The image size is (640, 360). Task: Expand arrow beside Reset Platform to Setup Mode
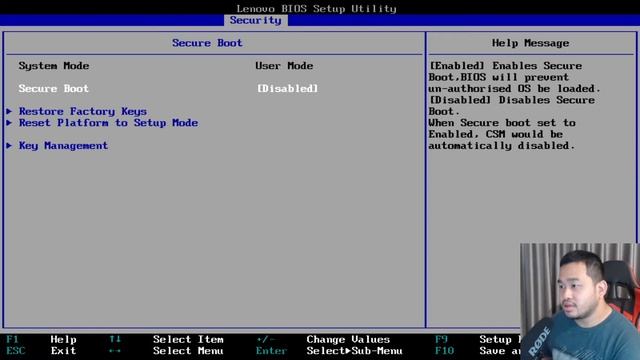point(9,123)
